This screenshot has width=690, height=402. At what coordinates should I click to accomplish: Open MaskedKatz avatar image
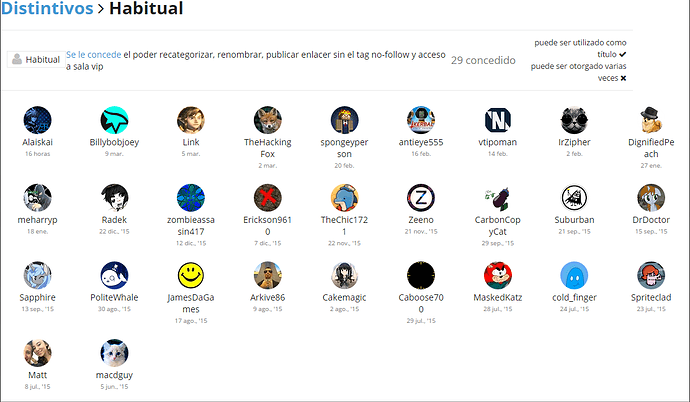498,275
